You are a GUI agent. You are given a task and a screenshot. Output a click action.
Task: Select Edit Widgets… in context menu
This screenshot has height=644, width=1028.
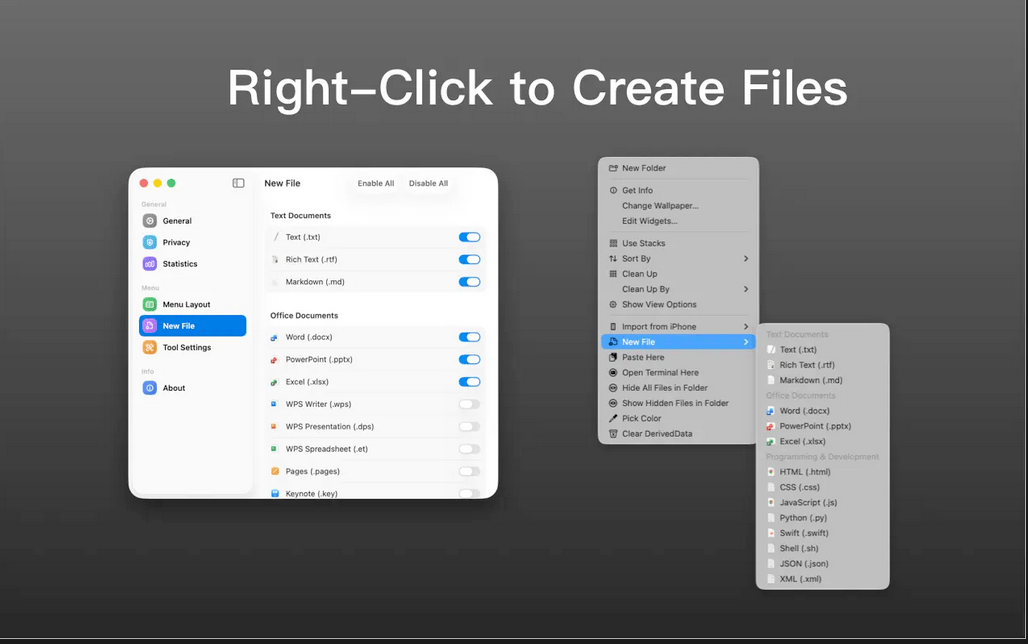pyautogui.click(x=650, y=221)
